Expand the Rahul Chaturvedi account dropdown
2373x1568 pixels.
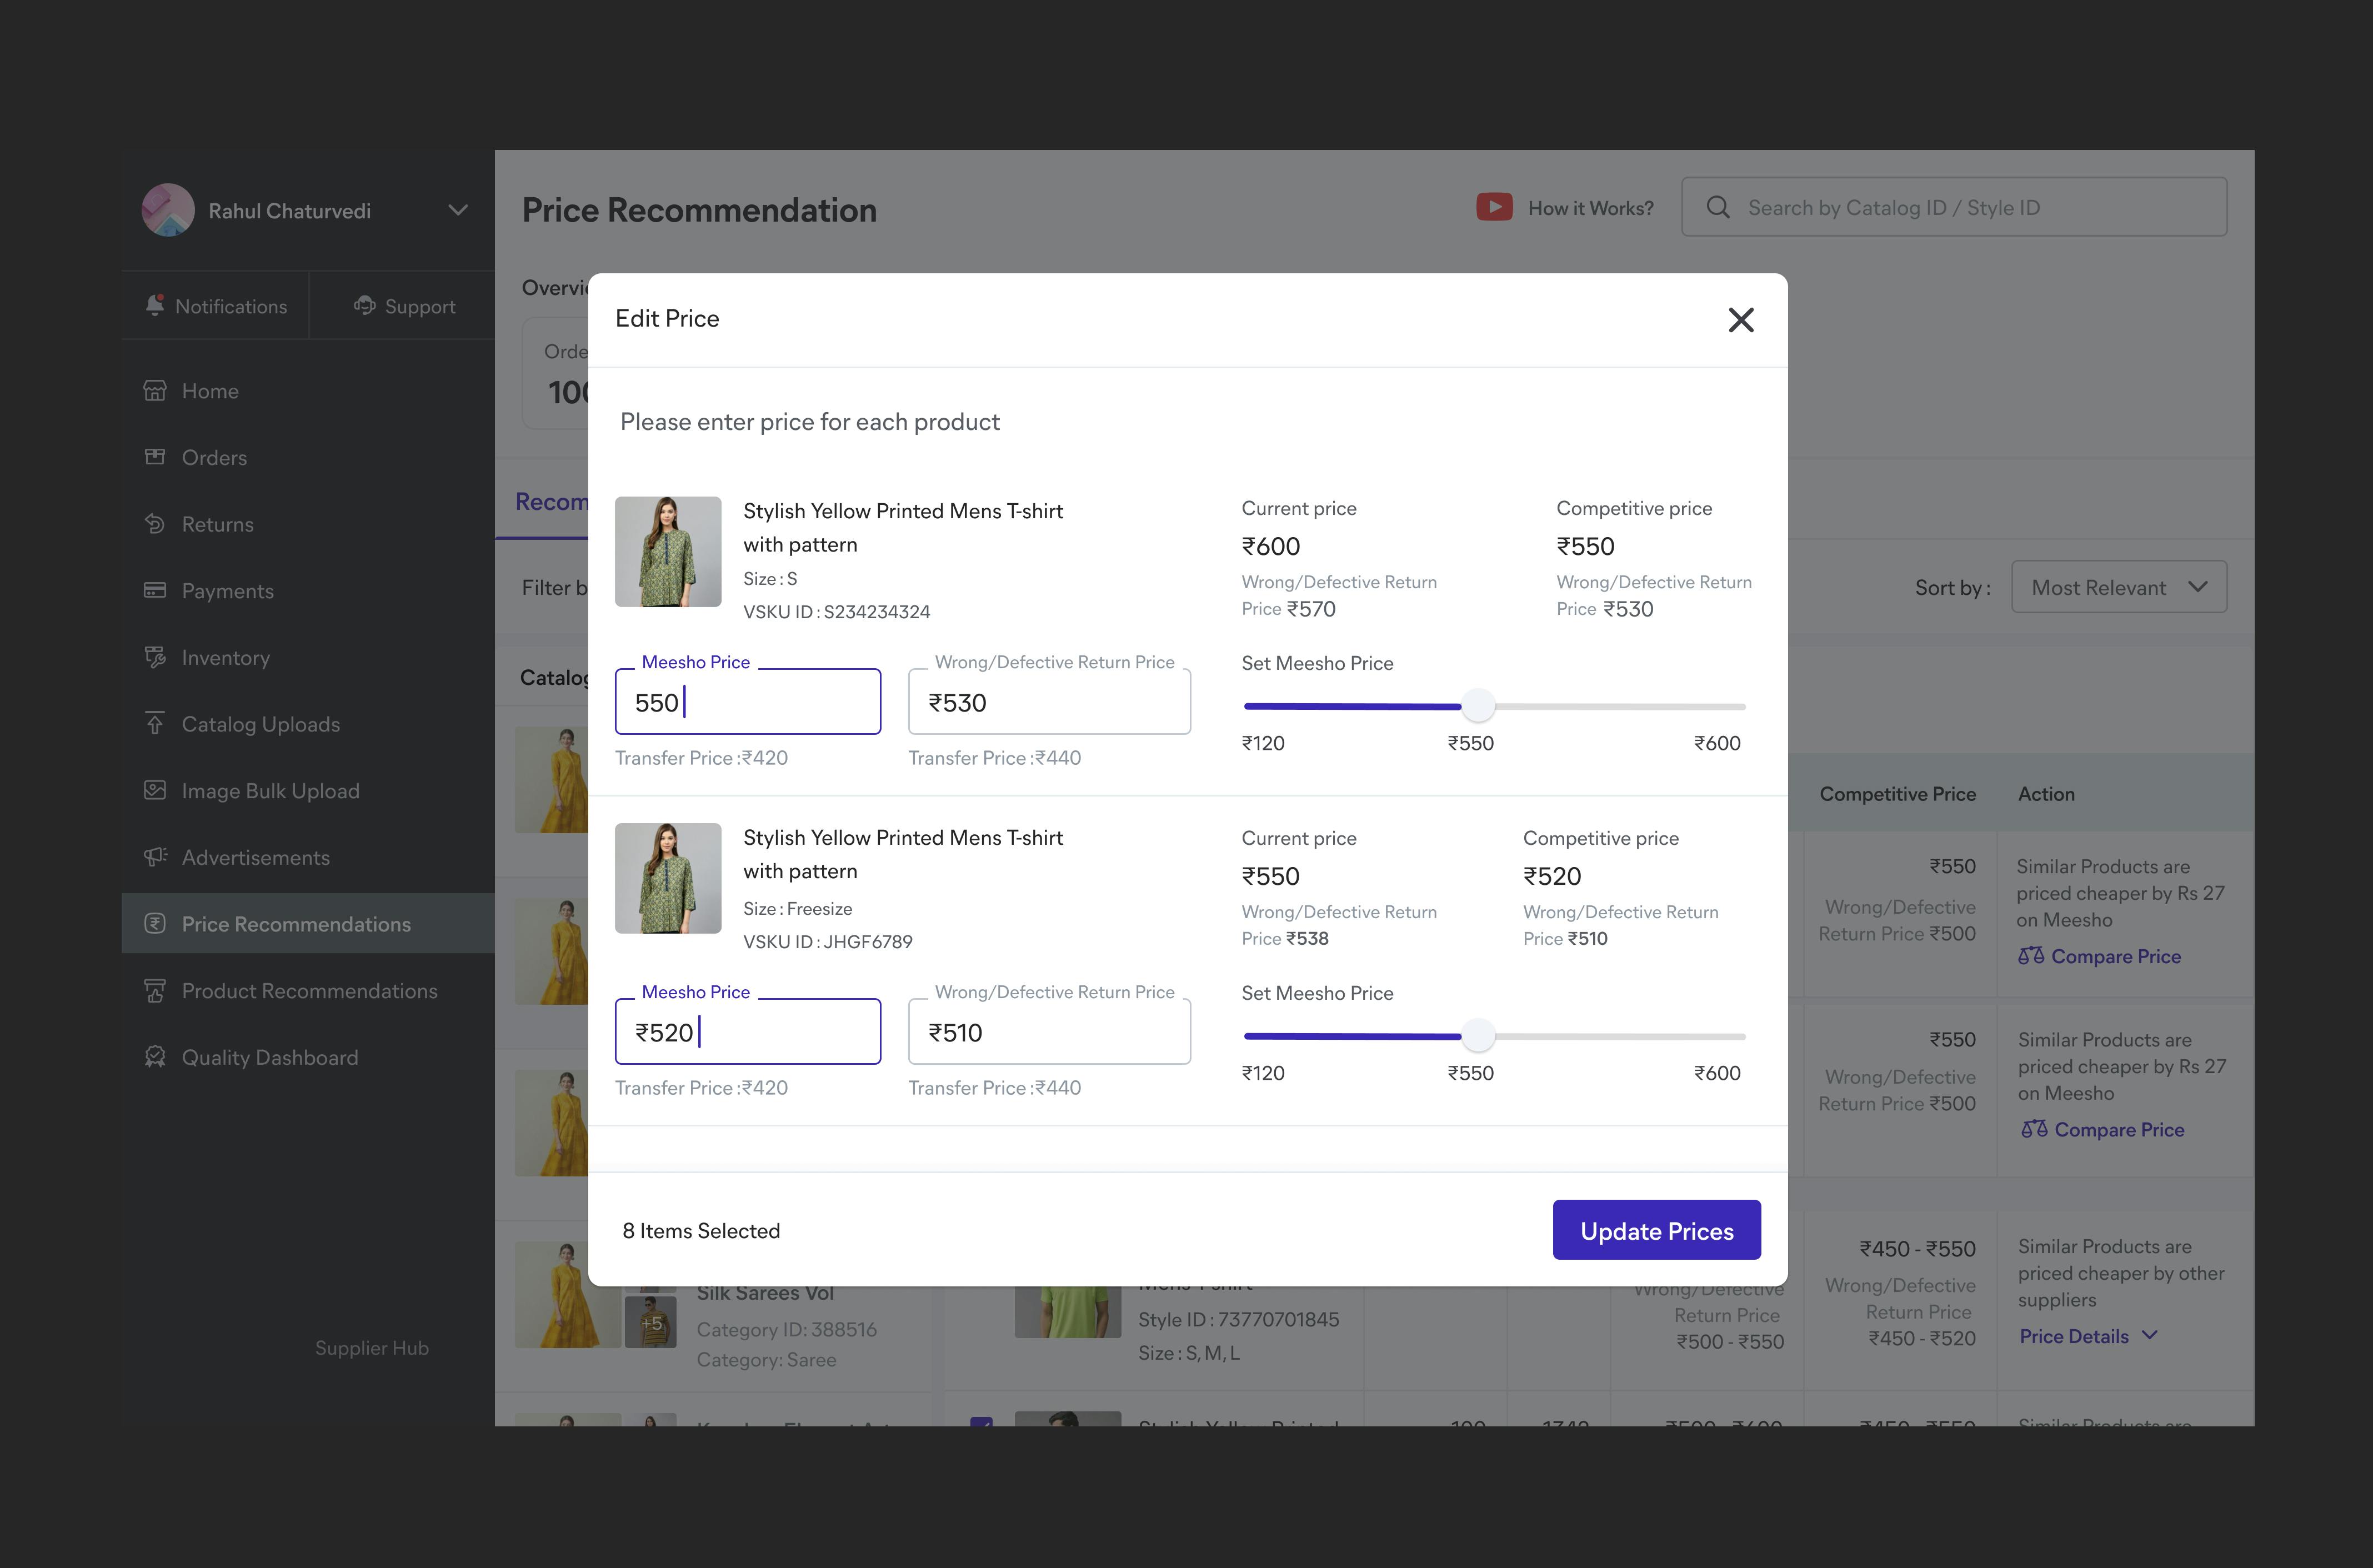coord(458,210)
